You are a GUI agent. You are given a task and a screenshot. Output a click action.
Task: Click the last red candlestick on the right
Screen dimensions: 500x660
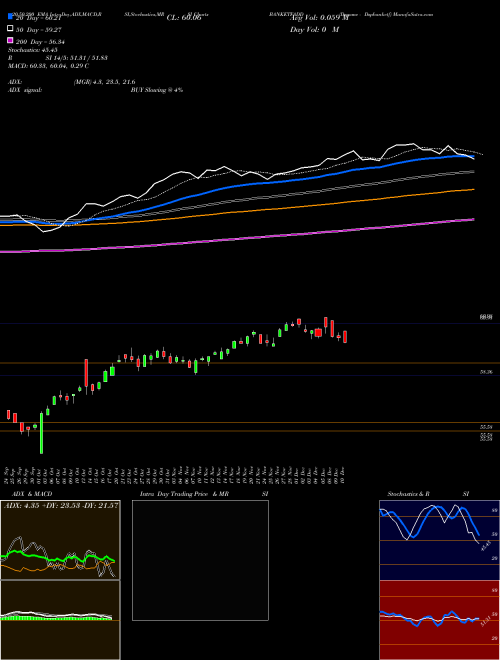tap(345, 337)
